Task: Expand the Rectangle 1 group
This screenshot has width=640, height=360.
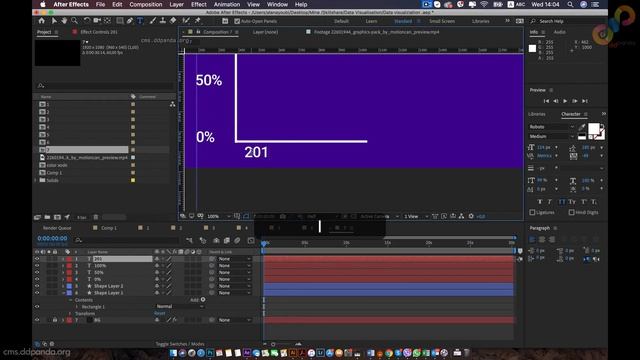Action: (x=76, y=307)
